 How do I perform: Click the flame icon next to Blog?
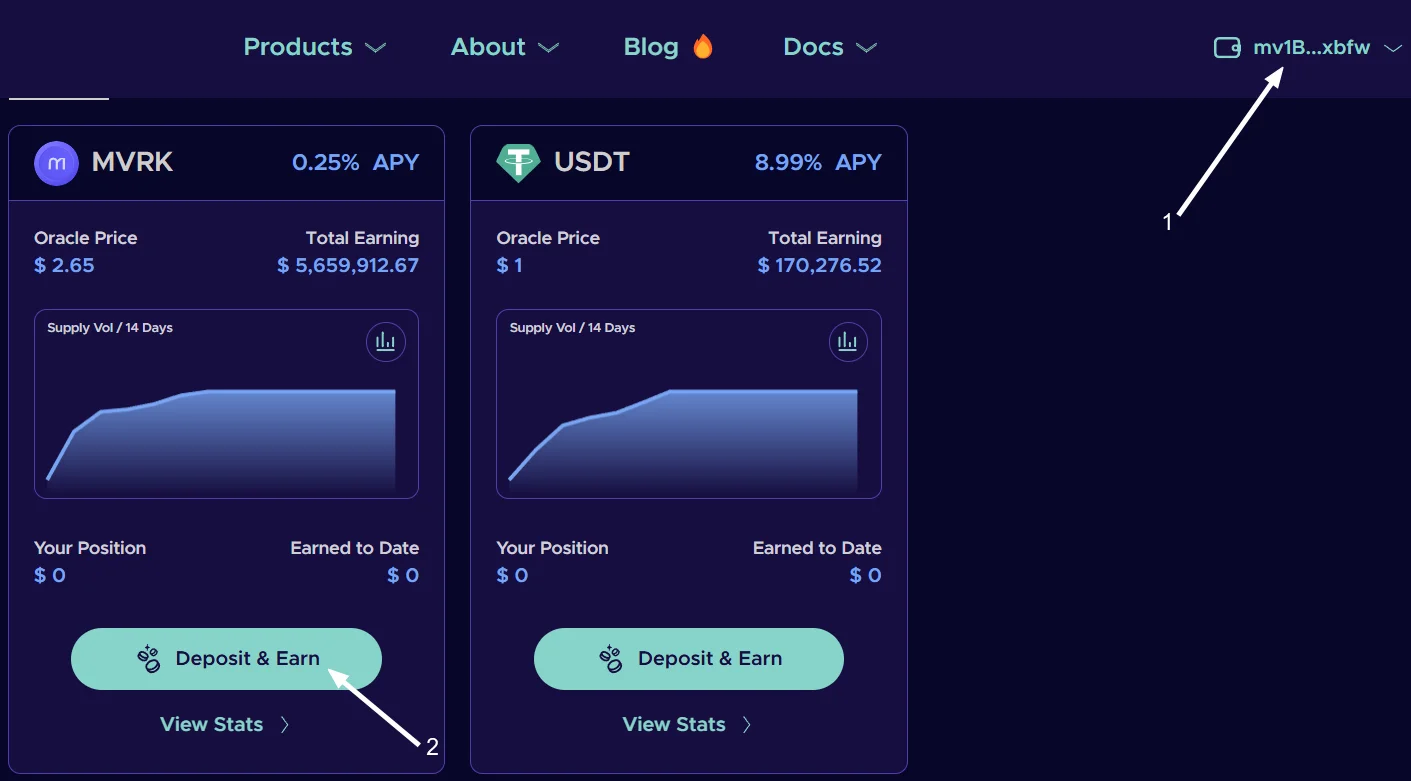[x=703, y=46]
